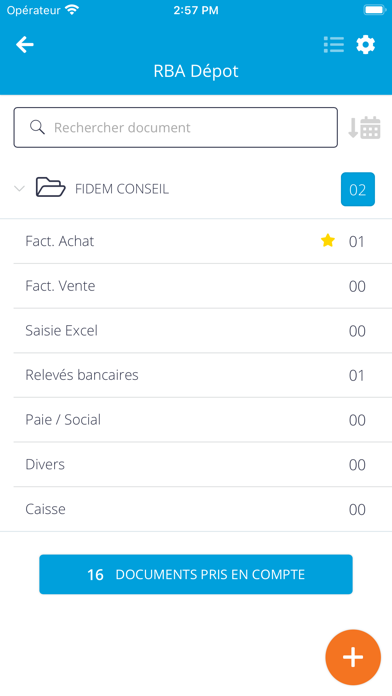This screenshot has width=392, height=696.
Task: Open the list view icon in header
Action: tap(334, 45)
